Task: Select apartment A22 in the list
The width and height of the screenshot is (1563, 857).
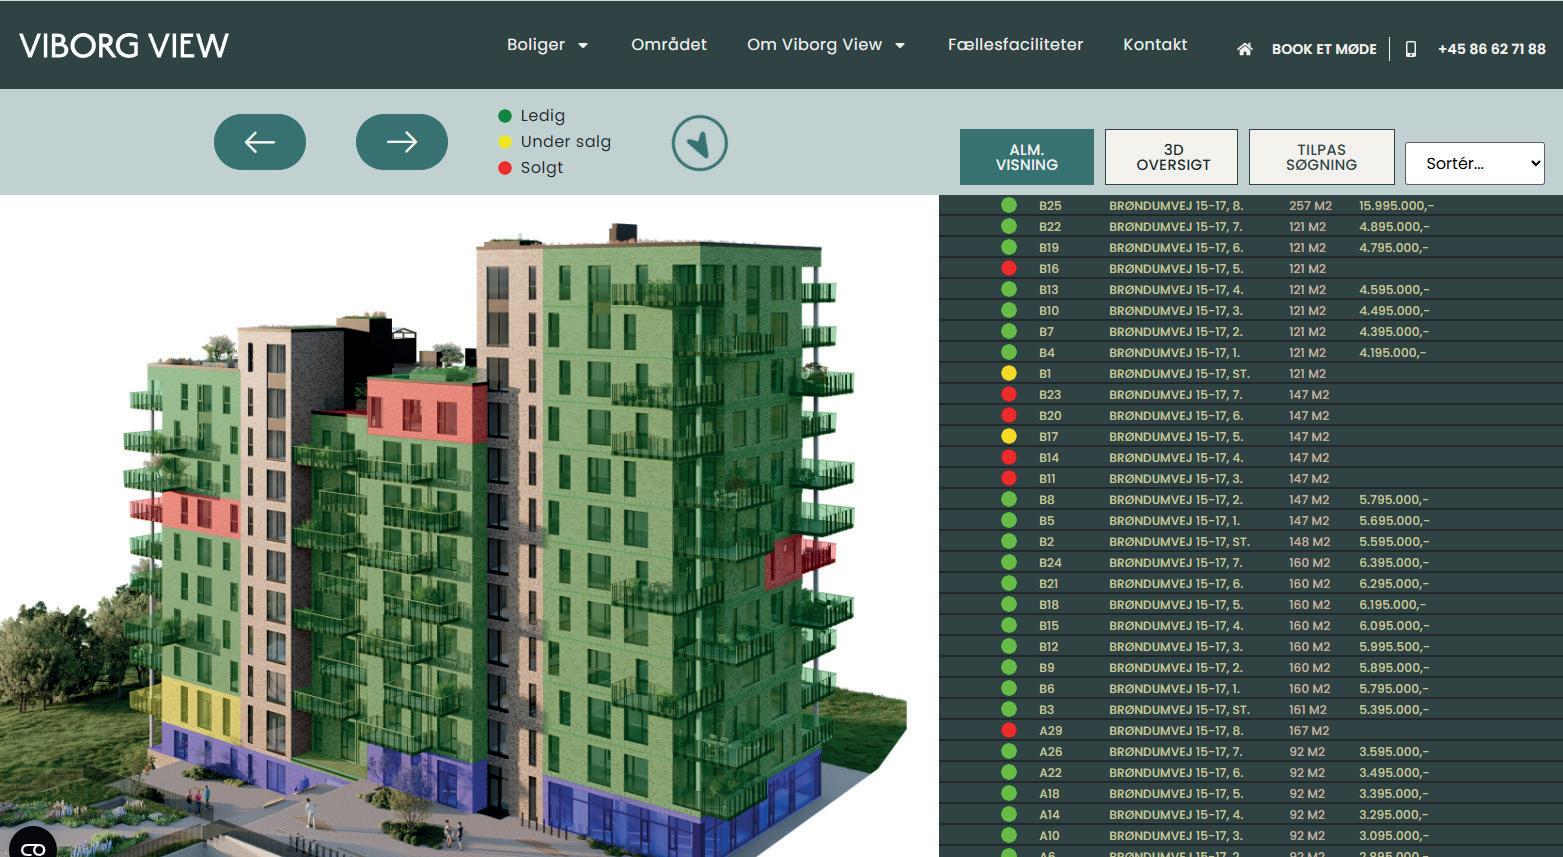Action: click(1251, 772)
